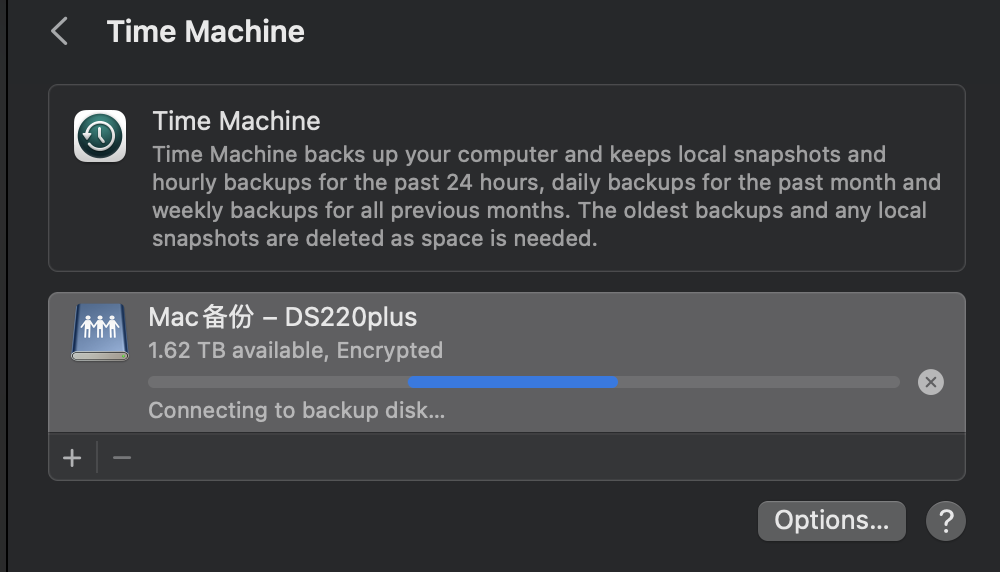Click the 'Connecting to backup disk...' status

tap(296, 410)
